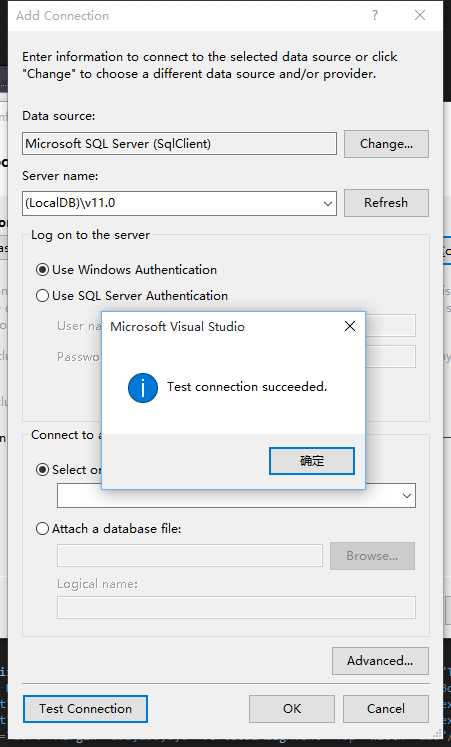The width and height of the screenshot is (451, 747).
Task: Select Use Windows Authentication radio button
Action: pyautogui.click(x=42, y=270)
